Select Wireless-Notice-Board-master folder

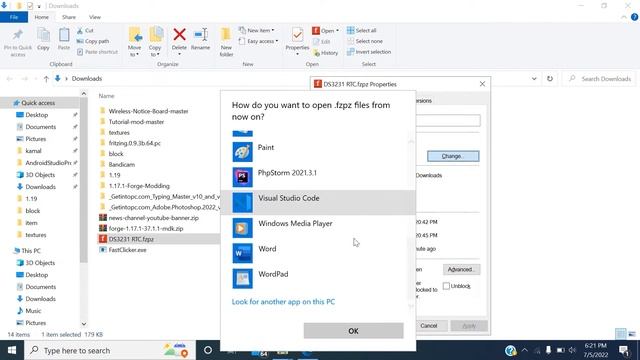click(x=148, y=111)
